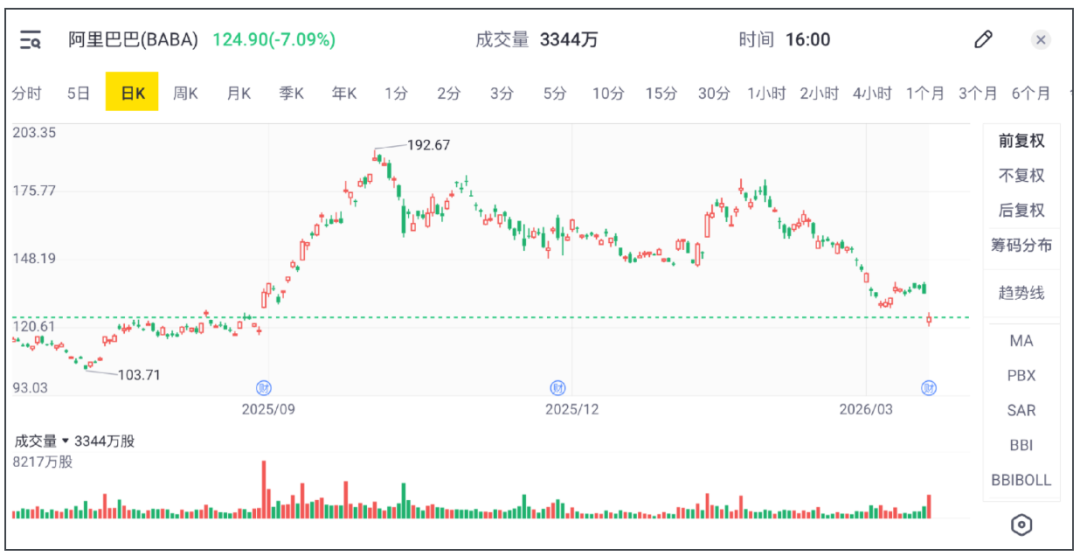This screenshot has width=1080, height=556.
Task: Select 后复权 price adjustment mode
Action: (x=1021, y=210)
